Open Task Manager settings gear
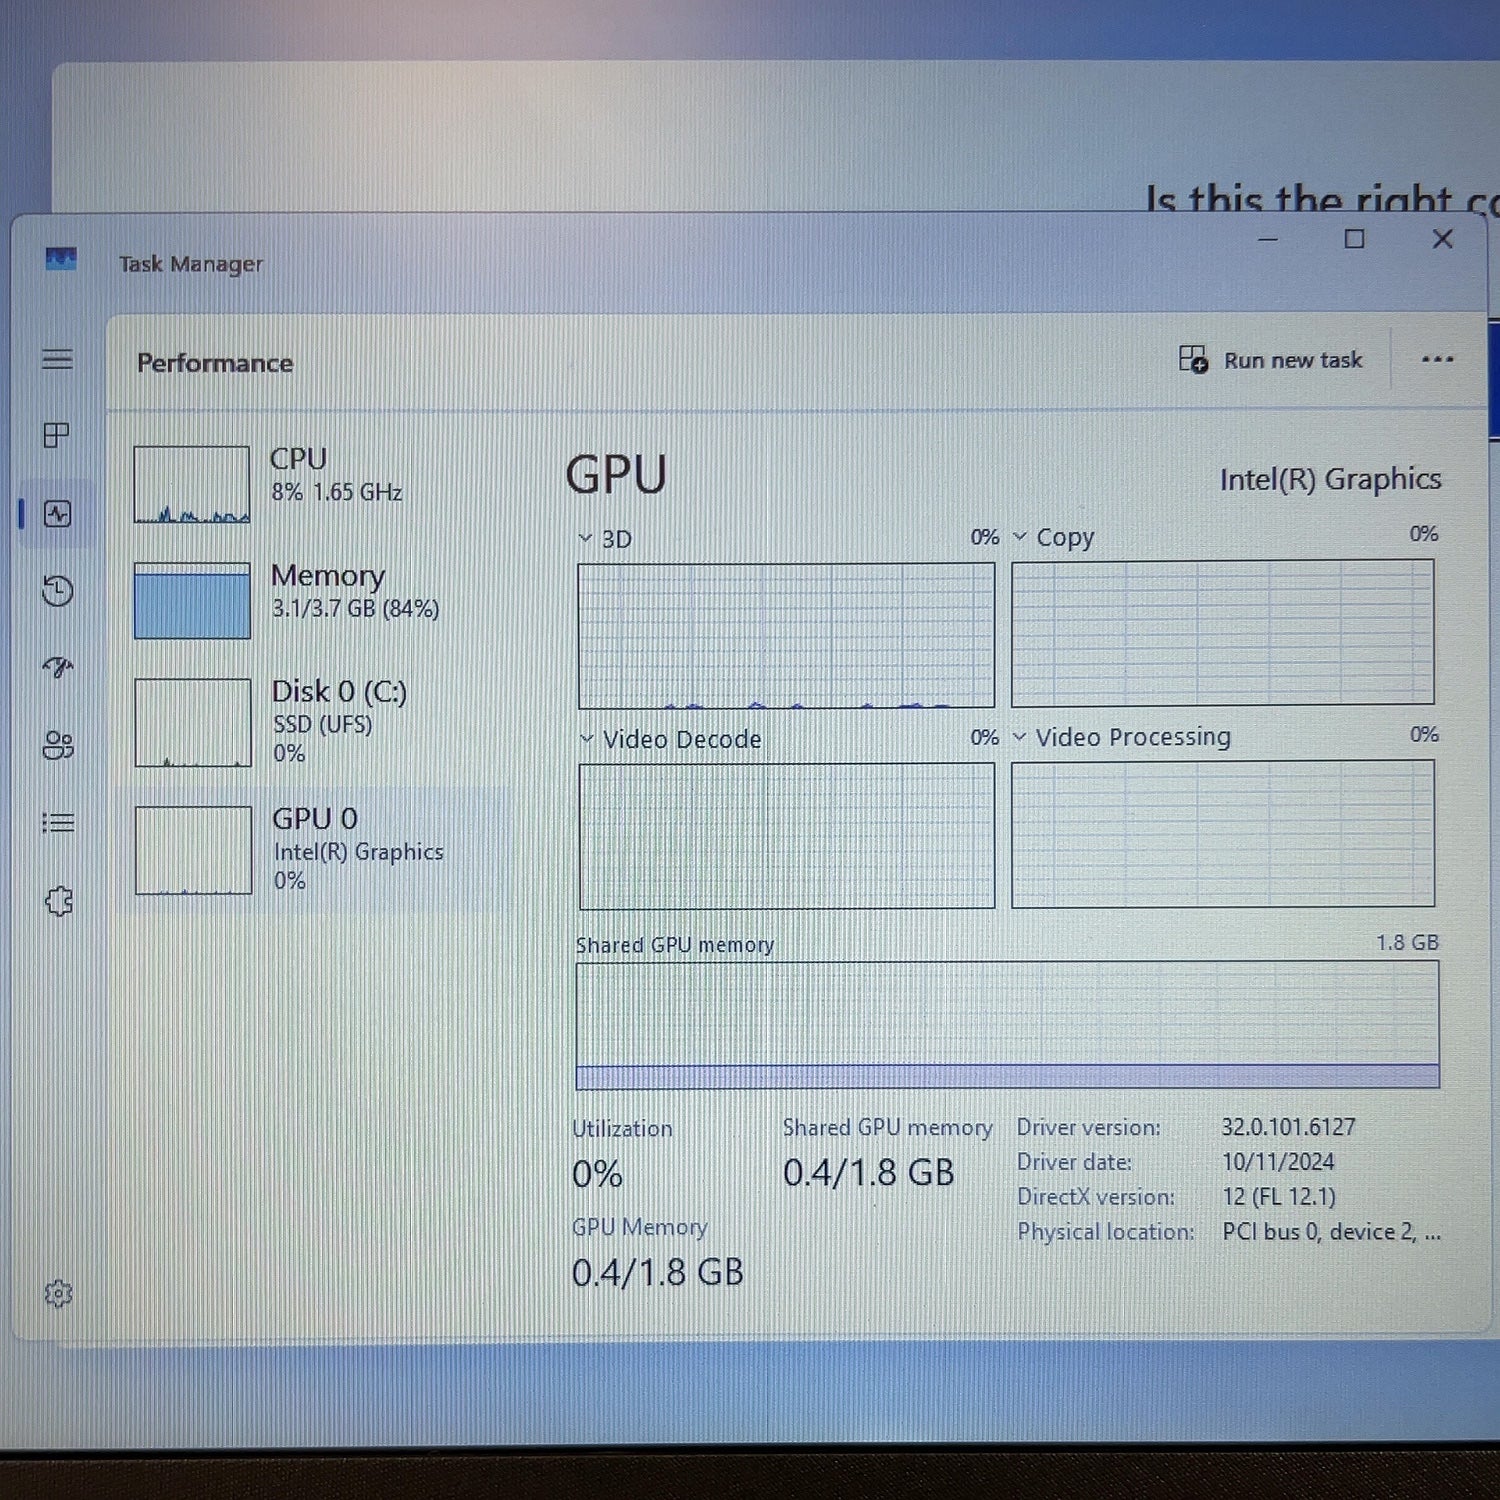 coord(58,1294)
